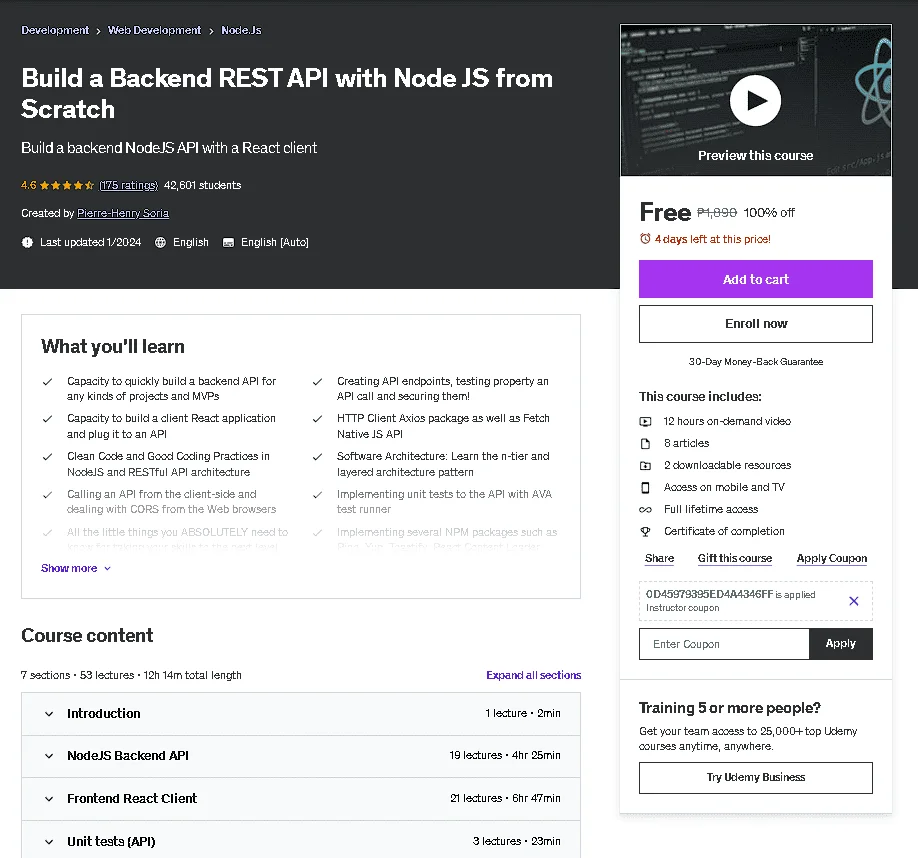Click Try Udemy Business button
This screenshot has width=918, height=858.
756,778
